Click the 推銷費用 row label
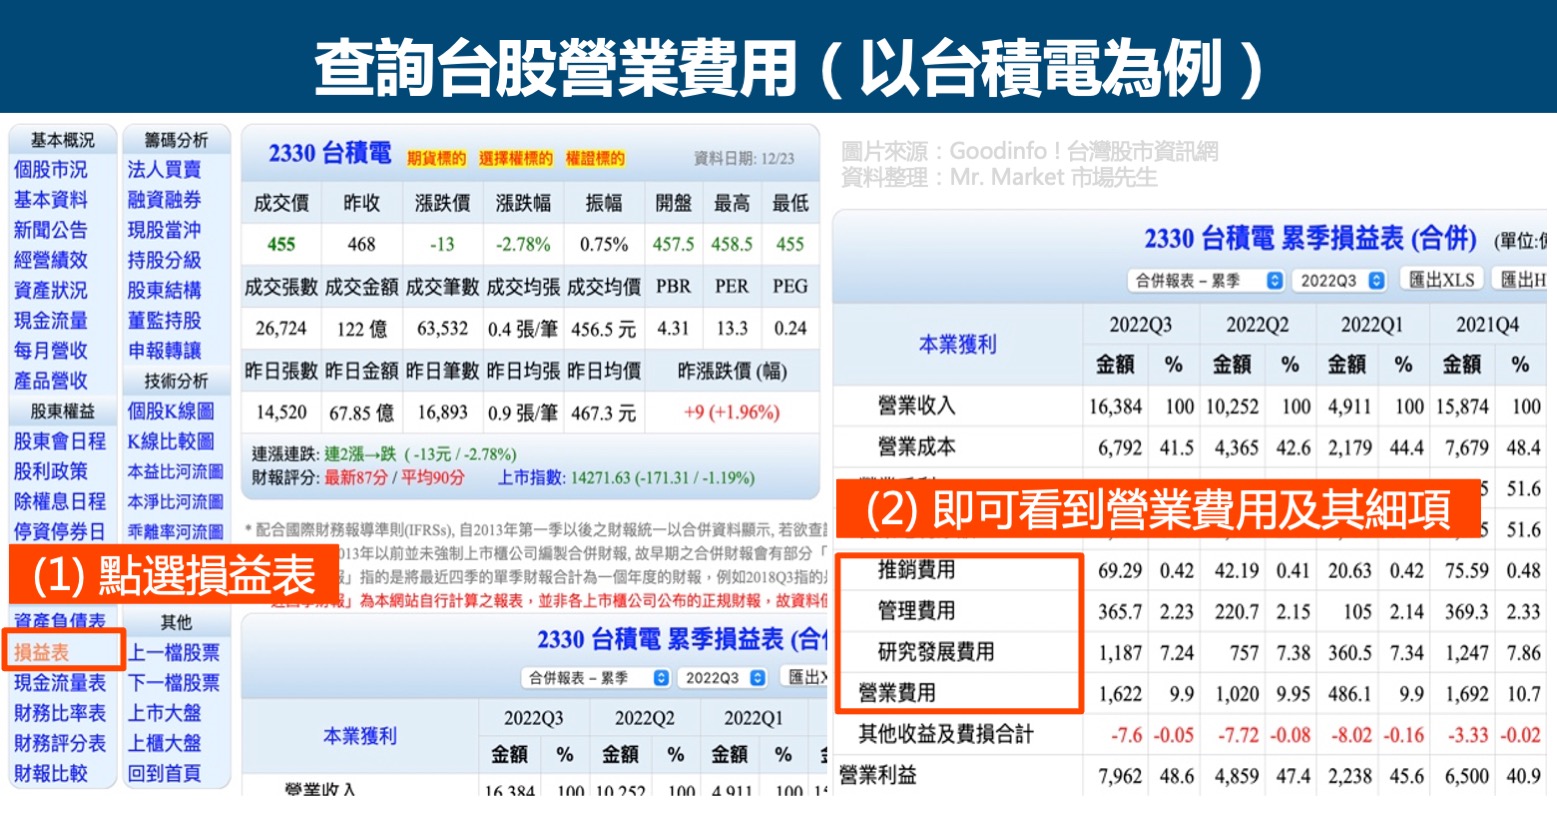 pos(916,570)
